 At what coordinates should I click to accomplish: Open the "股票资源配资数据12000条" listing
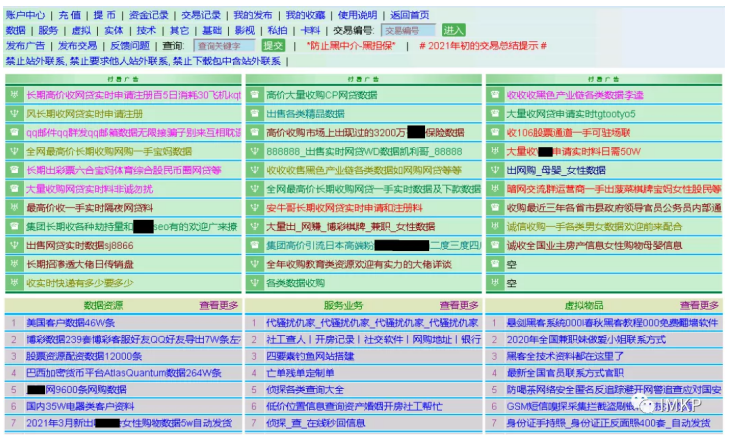tap(84, 356)
